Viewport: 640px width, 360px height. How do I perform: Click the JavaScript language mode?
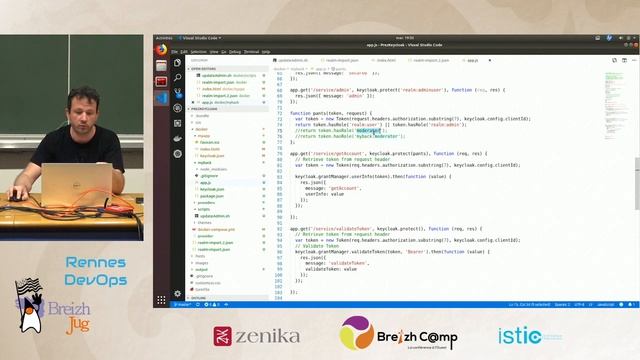click(606, 304)
